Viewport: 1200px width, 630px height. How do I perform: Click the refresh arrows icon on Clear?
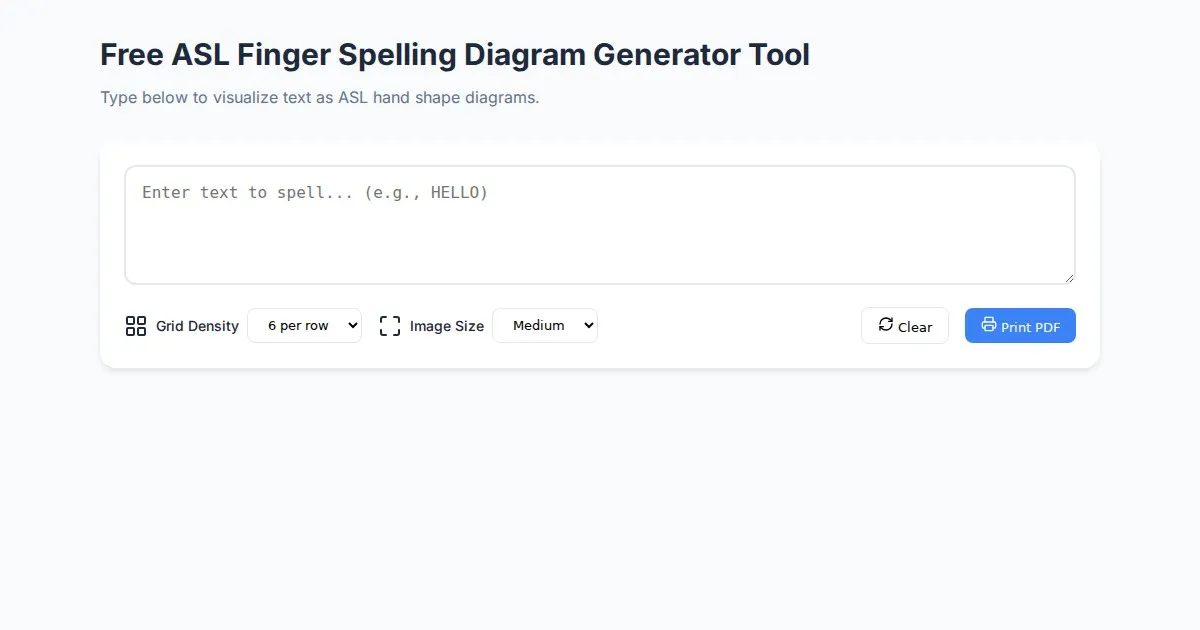click(x=886, y=324)
